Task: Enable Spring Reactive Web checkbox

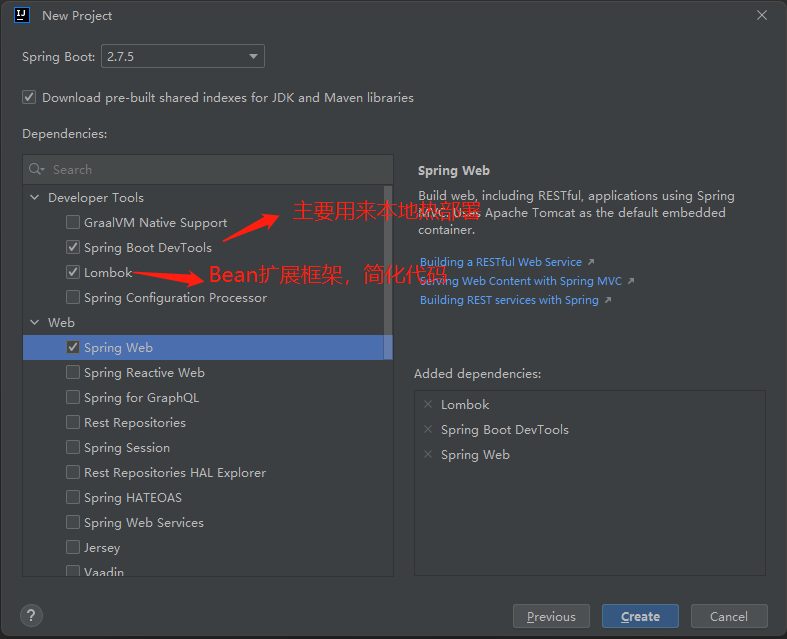Action: (x=73, y=372)
